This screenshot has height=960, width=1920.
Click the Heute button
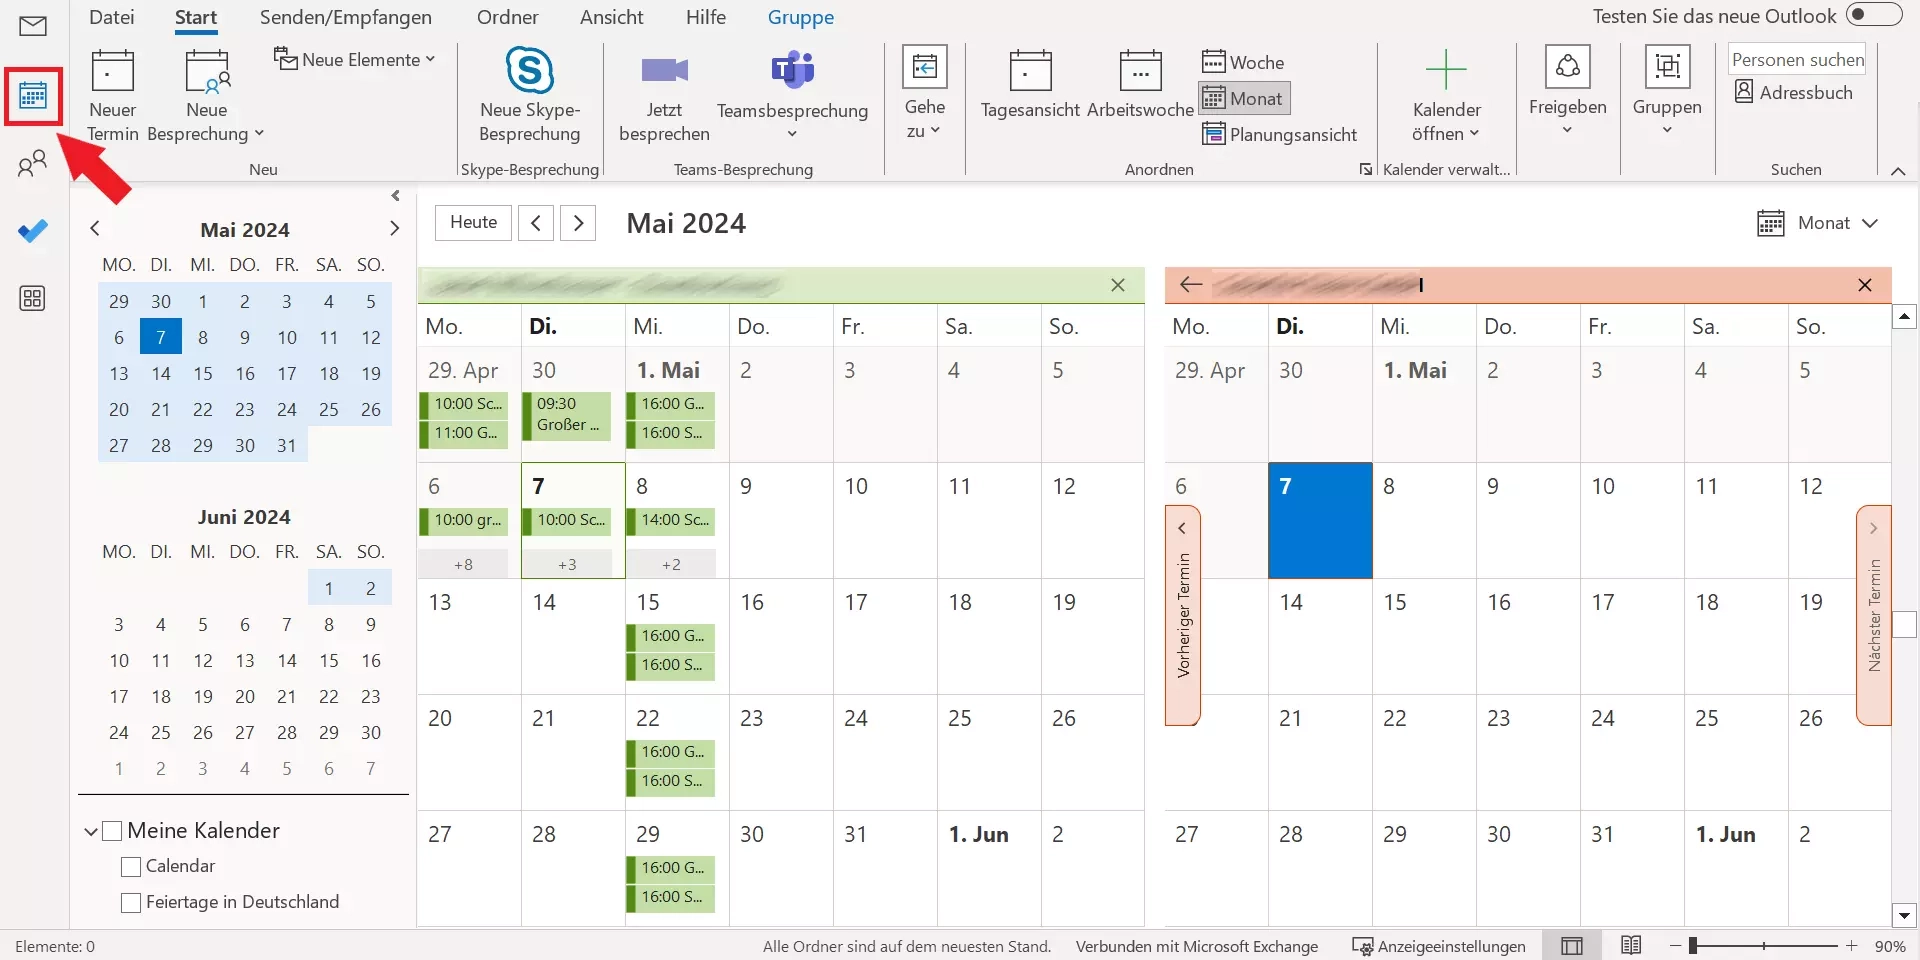tap(474, 223)
